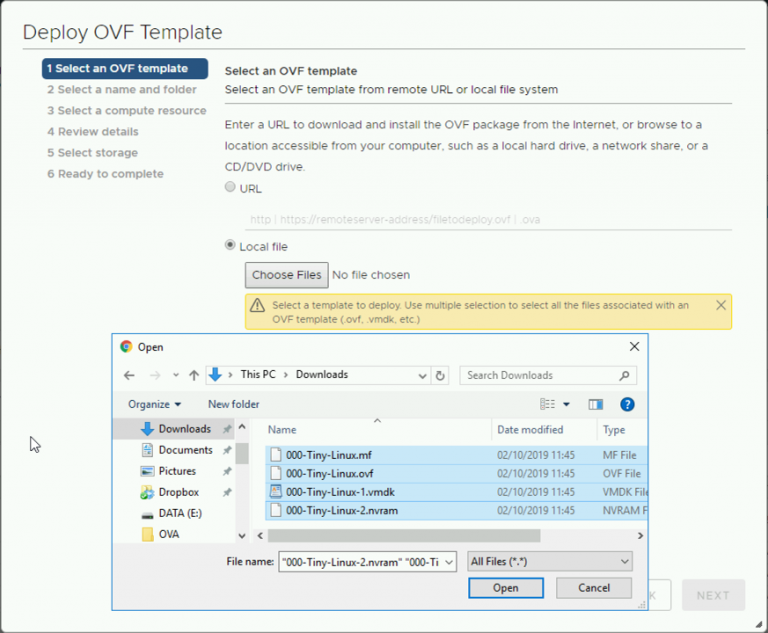Click the search magnifier icon

(x=624, y=376)
